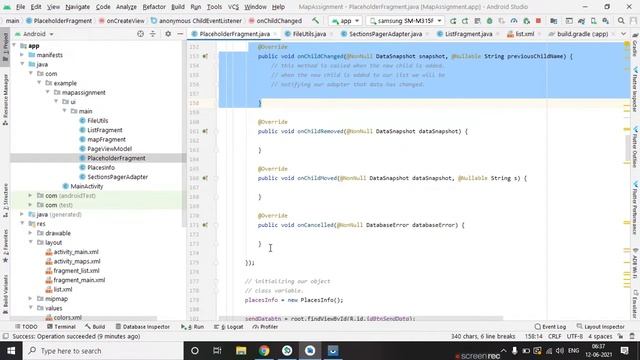
Task: Show hidden editor tabs chevron
Action: click(x=623, y=34)
